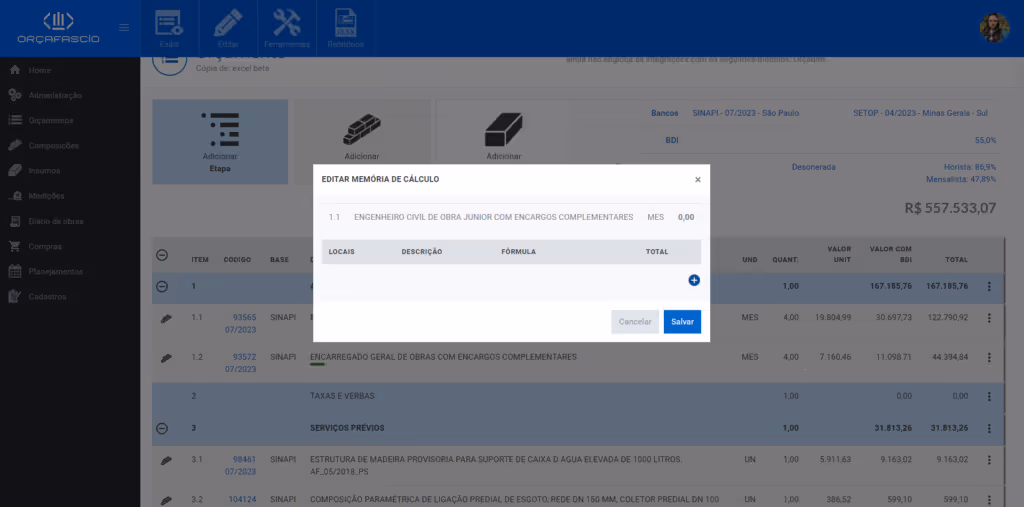The image size is (1024, 507).
Task: Open code 104124 link
Action: point(242,500)
